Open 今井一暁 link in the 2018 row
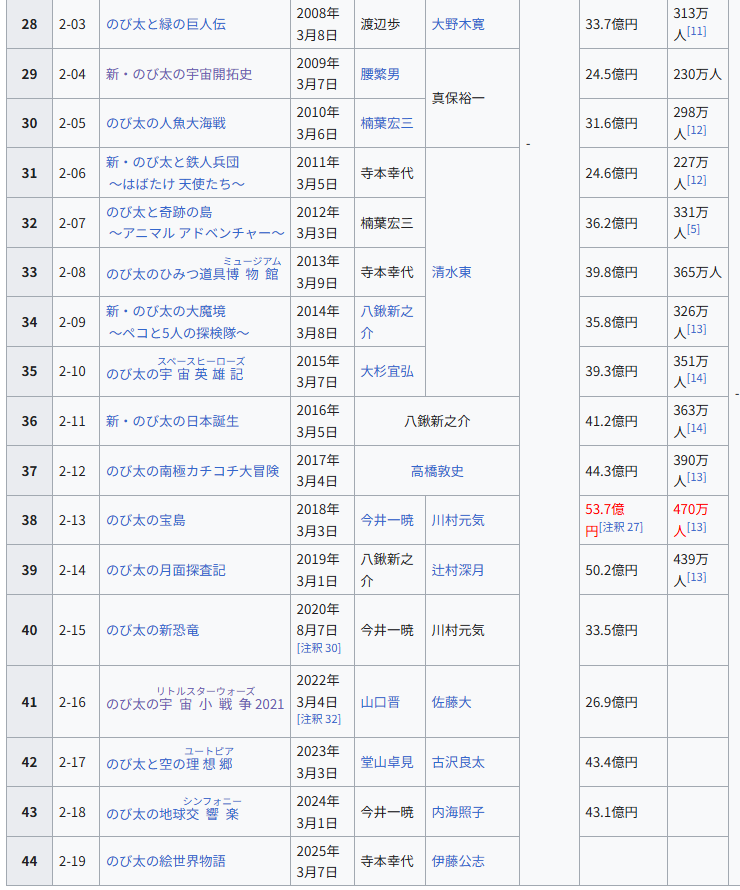 click(387, 520)
